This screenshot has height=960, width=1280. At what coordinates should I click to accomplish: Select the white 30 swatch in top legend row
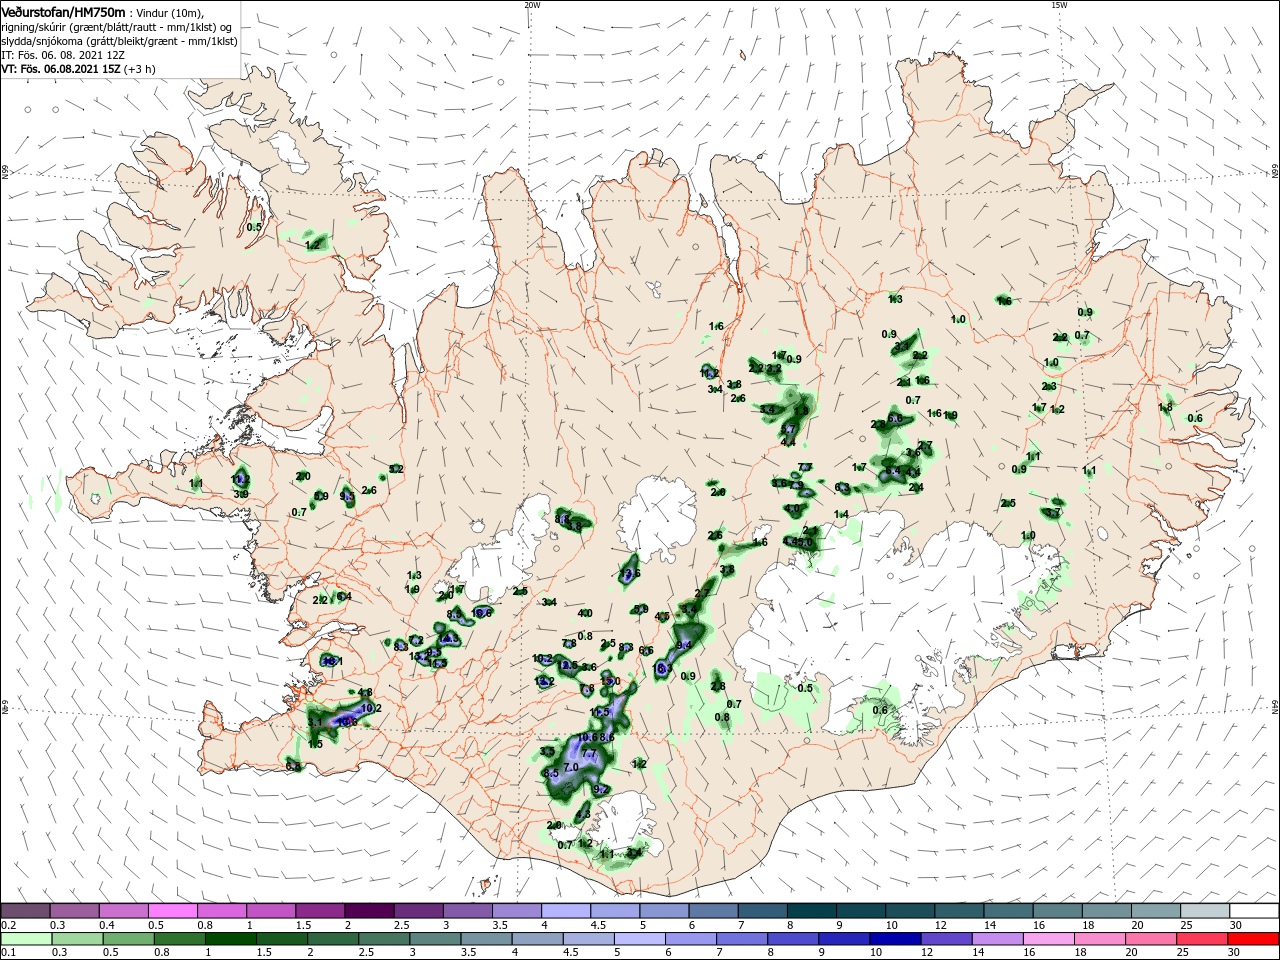[1255, 911]
